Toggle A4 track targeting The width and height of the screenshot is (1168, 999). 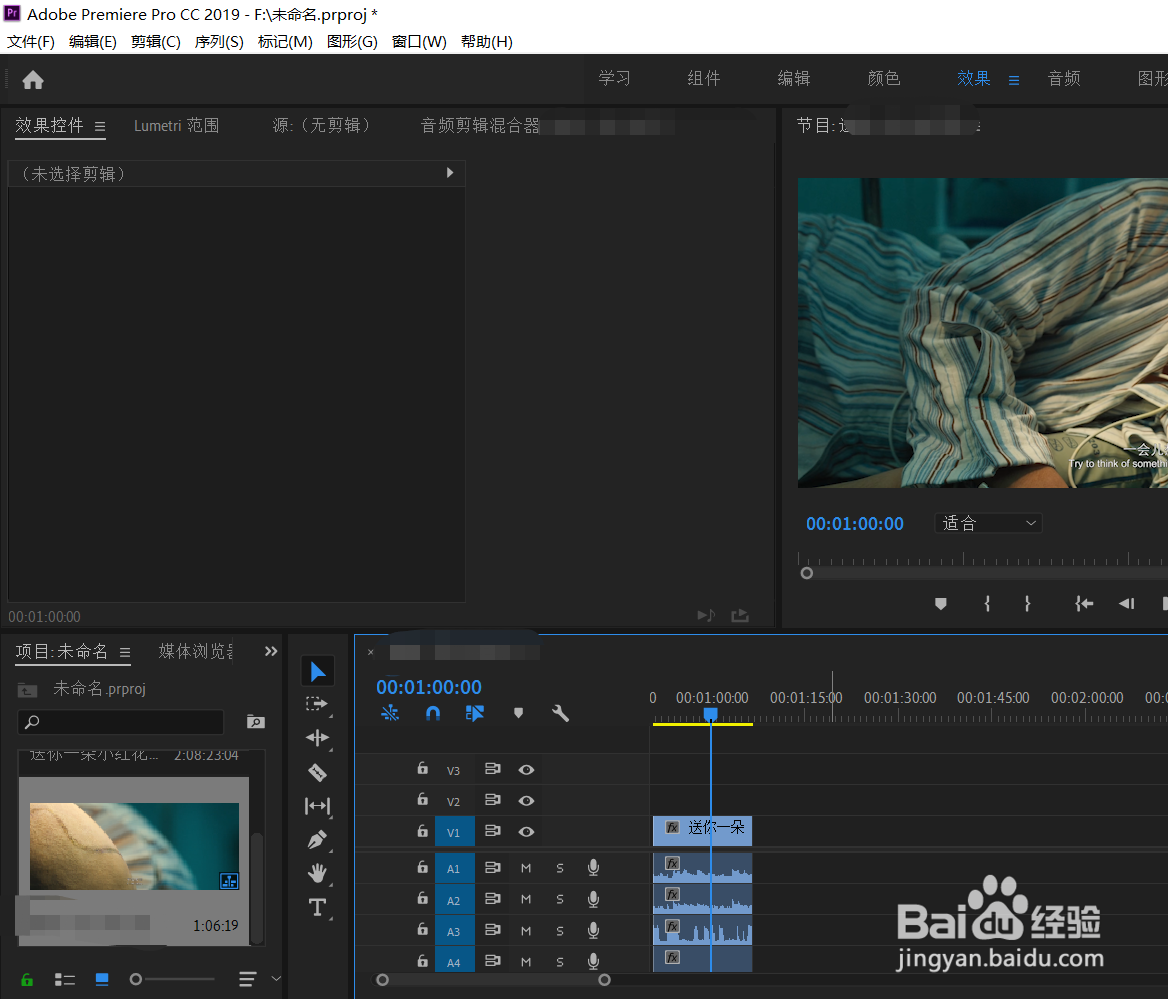[x=454, y=962]
